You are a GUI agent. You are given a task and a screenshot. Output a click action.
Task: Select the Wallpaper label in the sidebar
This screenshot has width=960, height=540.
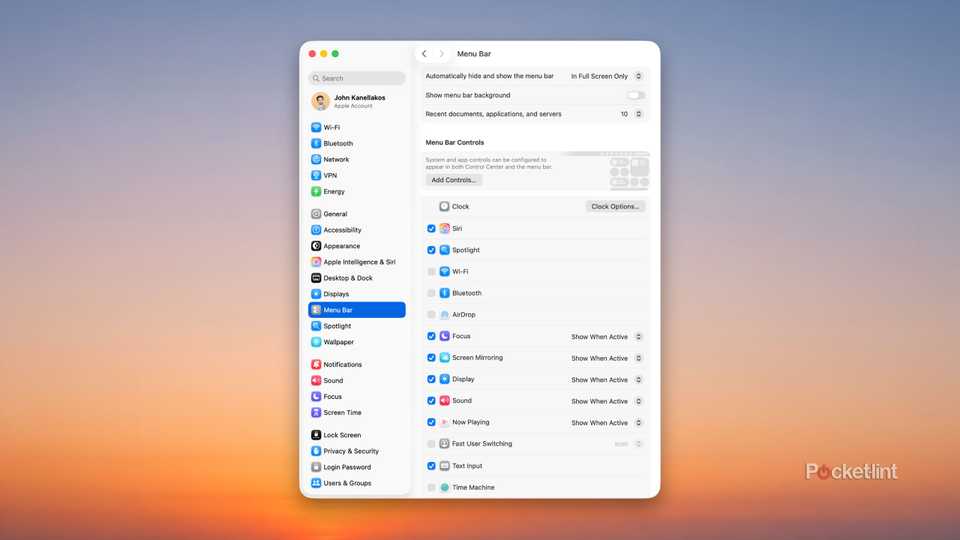click(339, 342)
